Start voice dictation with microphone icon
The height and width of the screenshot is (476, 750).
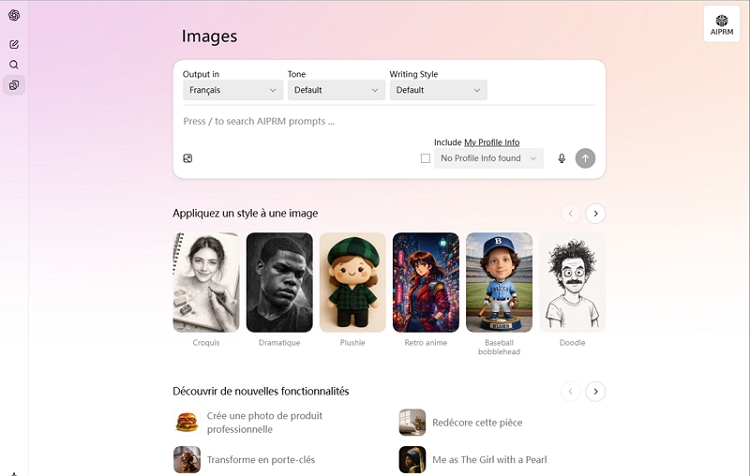[562, 158]
